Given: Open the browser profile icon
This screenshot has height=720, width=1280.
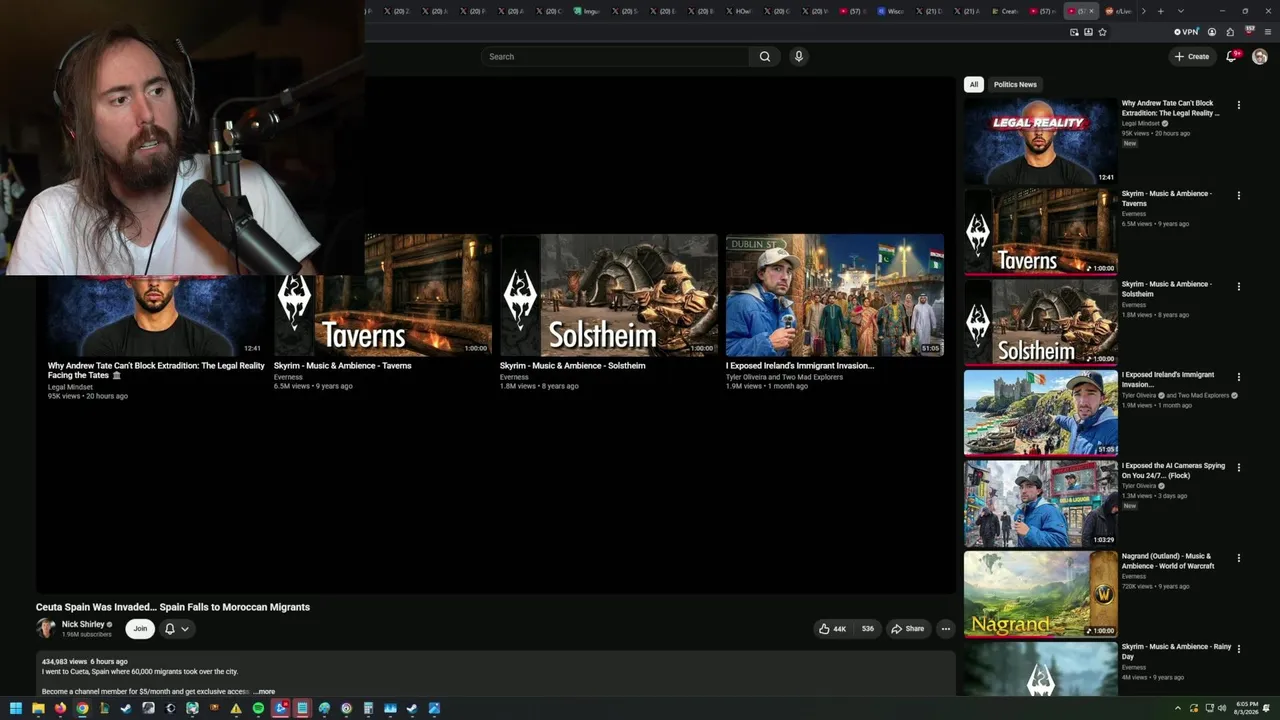Looking at the screenshot, I should [1212, 32].
